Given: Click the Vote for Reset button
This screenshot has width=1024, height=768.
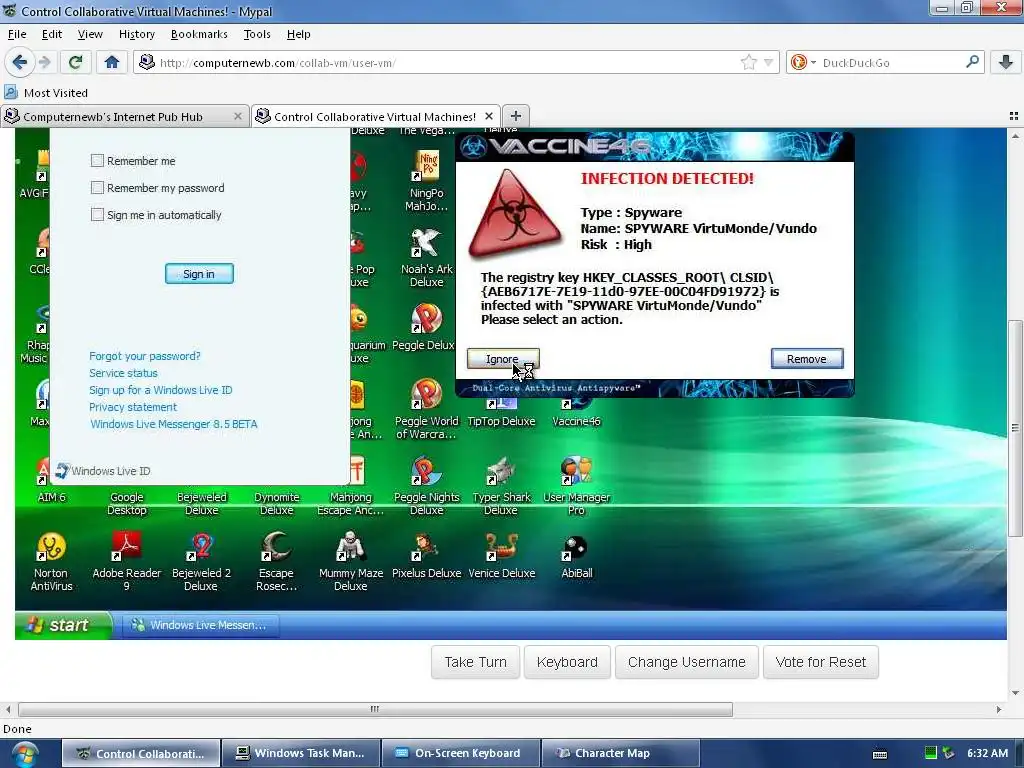Looking at the screenshot, I should 820,662.
